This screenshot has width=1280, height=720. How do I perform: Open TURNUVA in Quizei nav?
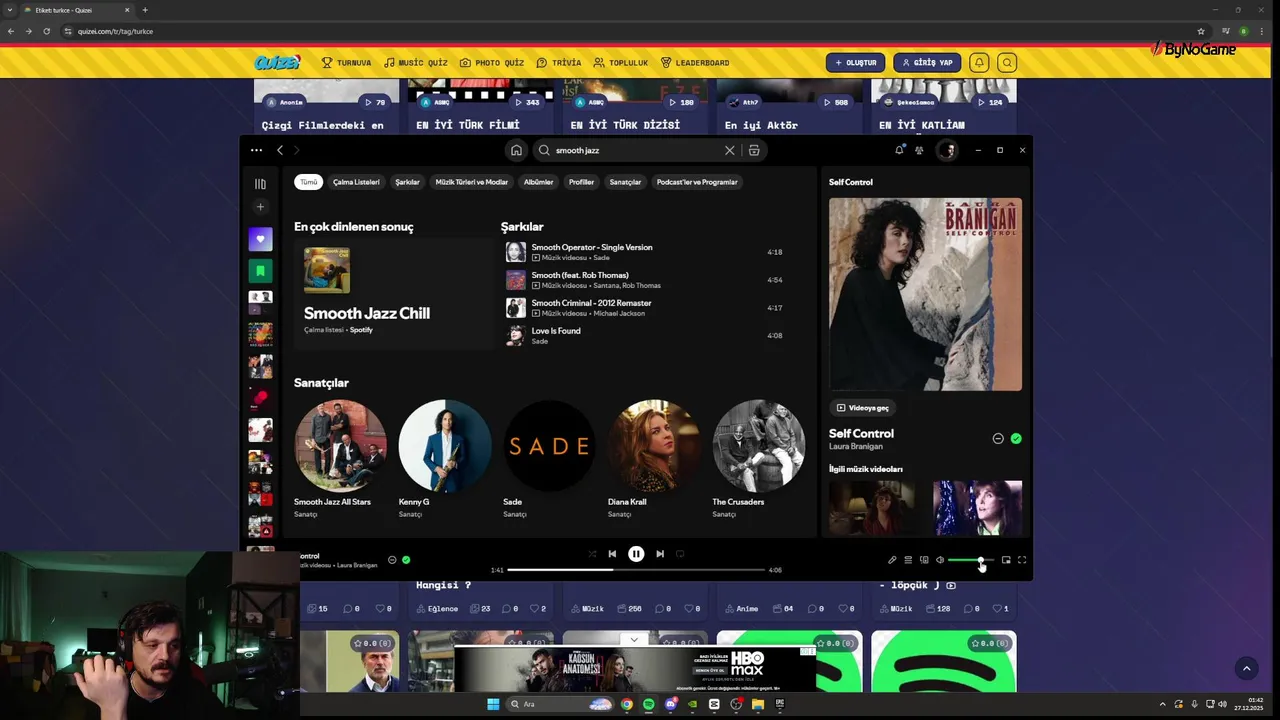[346, 63]
